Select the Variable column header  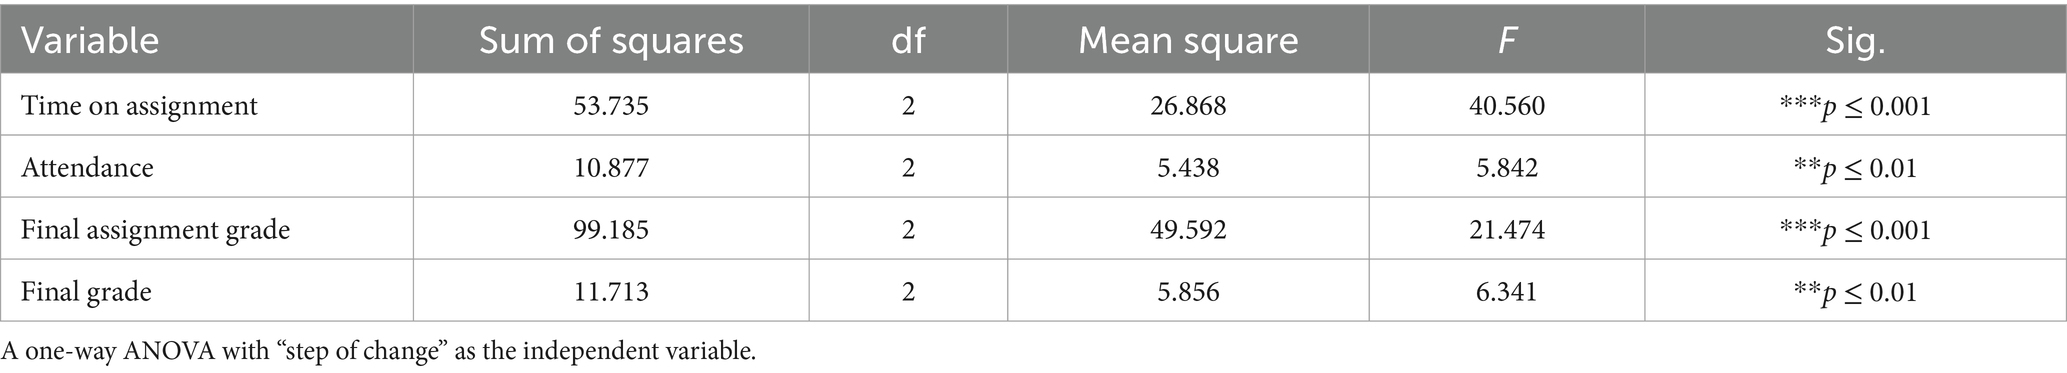[x=90, y=40]
